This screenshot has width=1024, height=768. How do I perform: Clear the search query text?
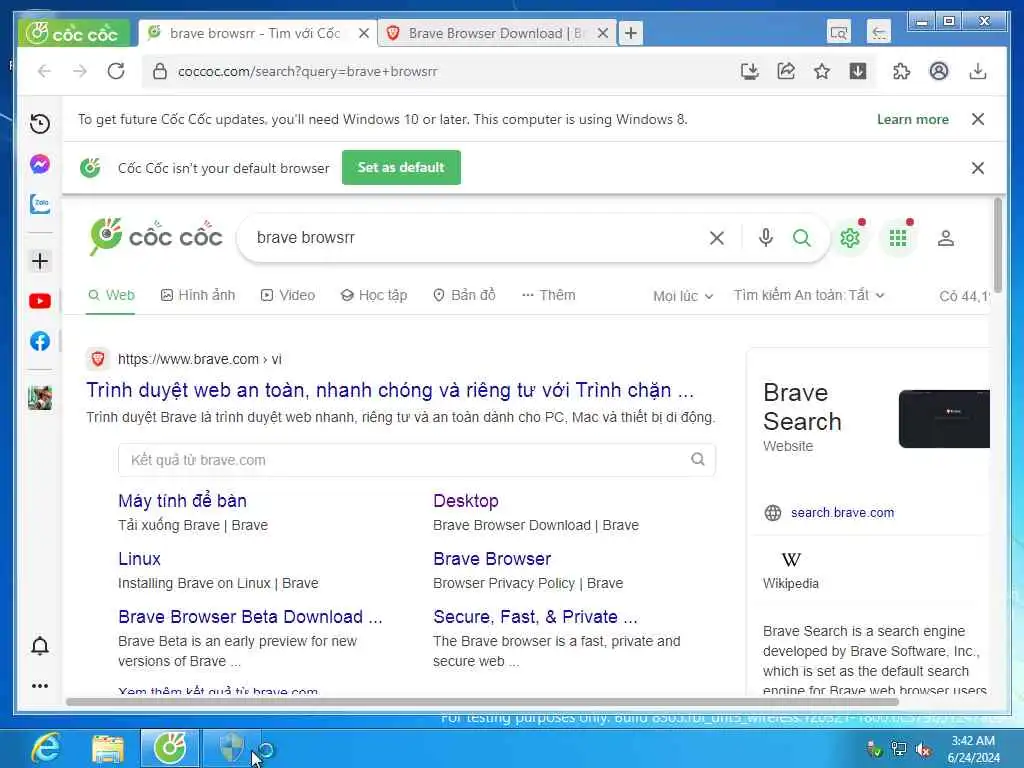716,238
